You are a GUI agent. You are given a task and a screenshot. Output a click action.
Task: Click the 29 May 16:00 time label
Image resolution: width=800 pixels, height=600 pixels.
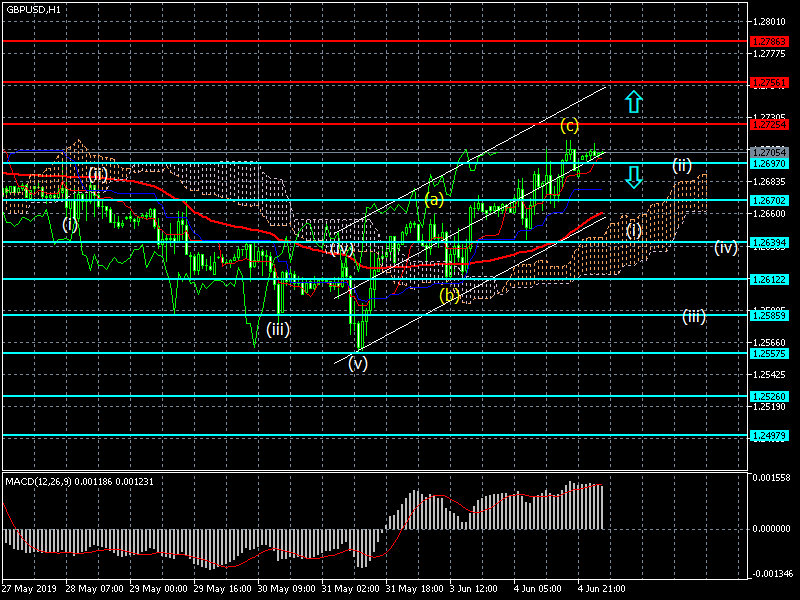[223, 589]
